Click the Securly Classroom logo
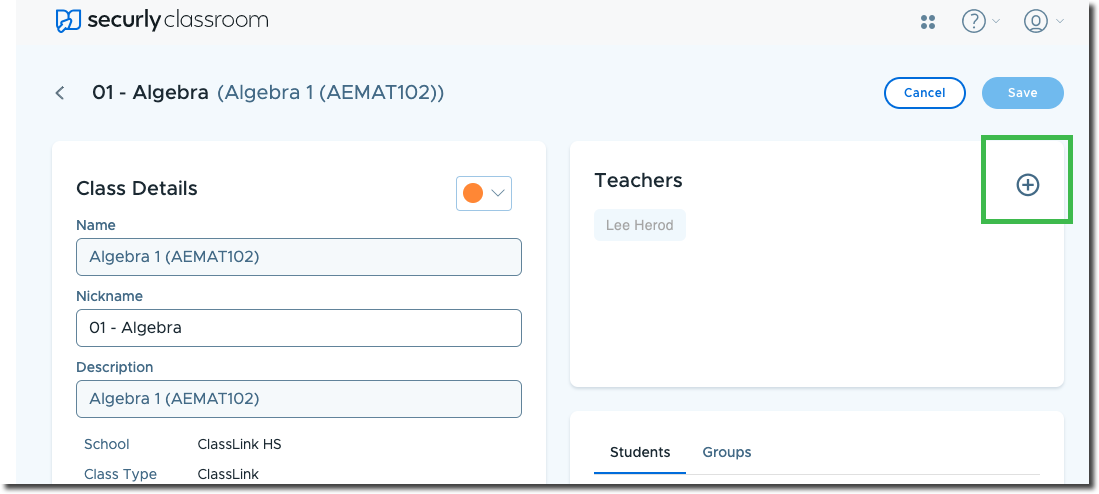The height and width of the screenshot is (494, 1099). (x=162, y=20)
